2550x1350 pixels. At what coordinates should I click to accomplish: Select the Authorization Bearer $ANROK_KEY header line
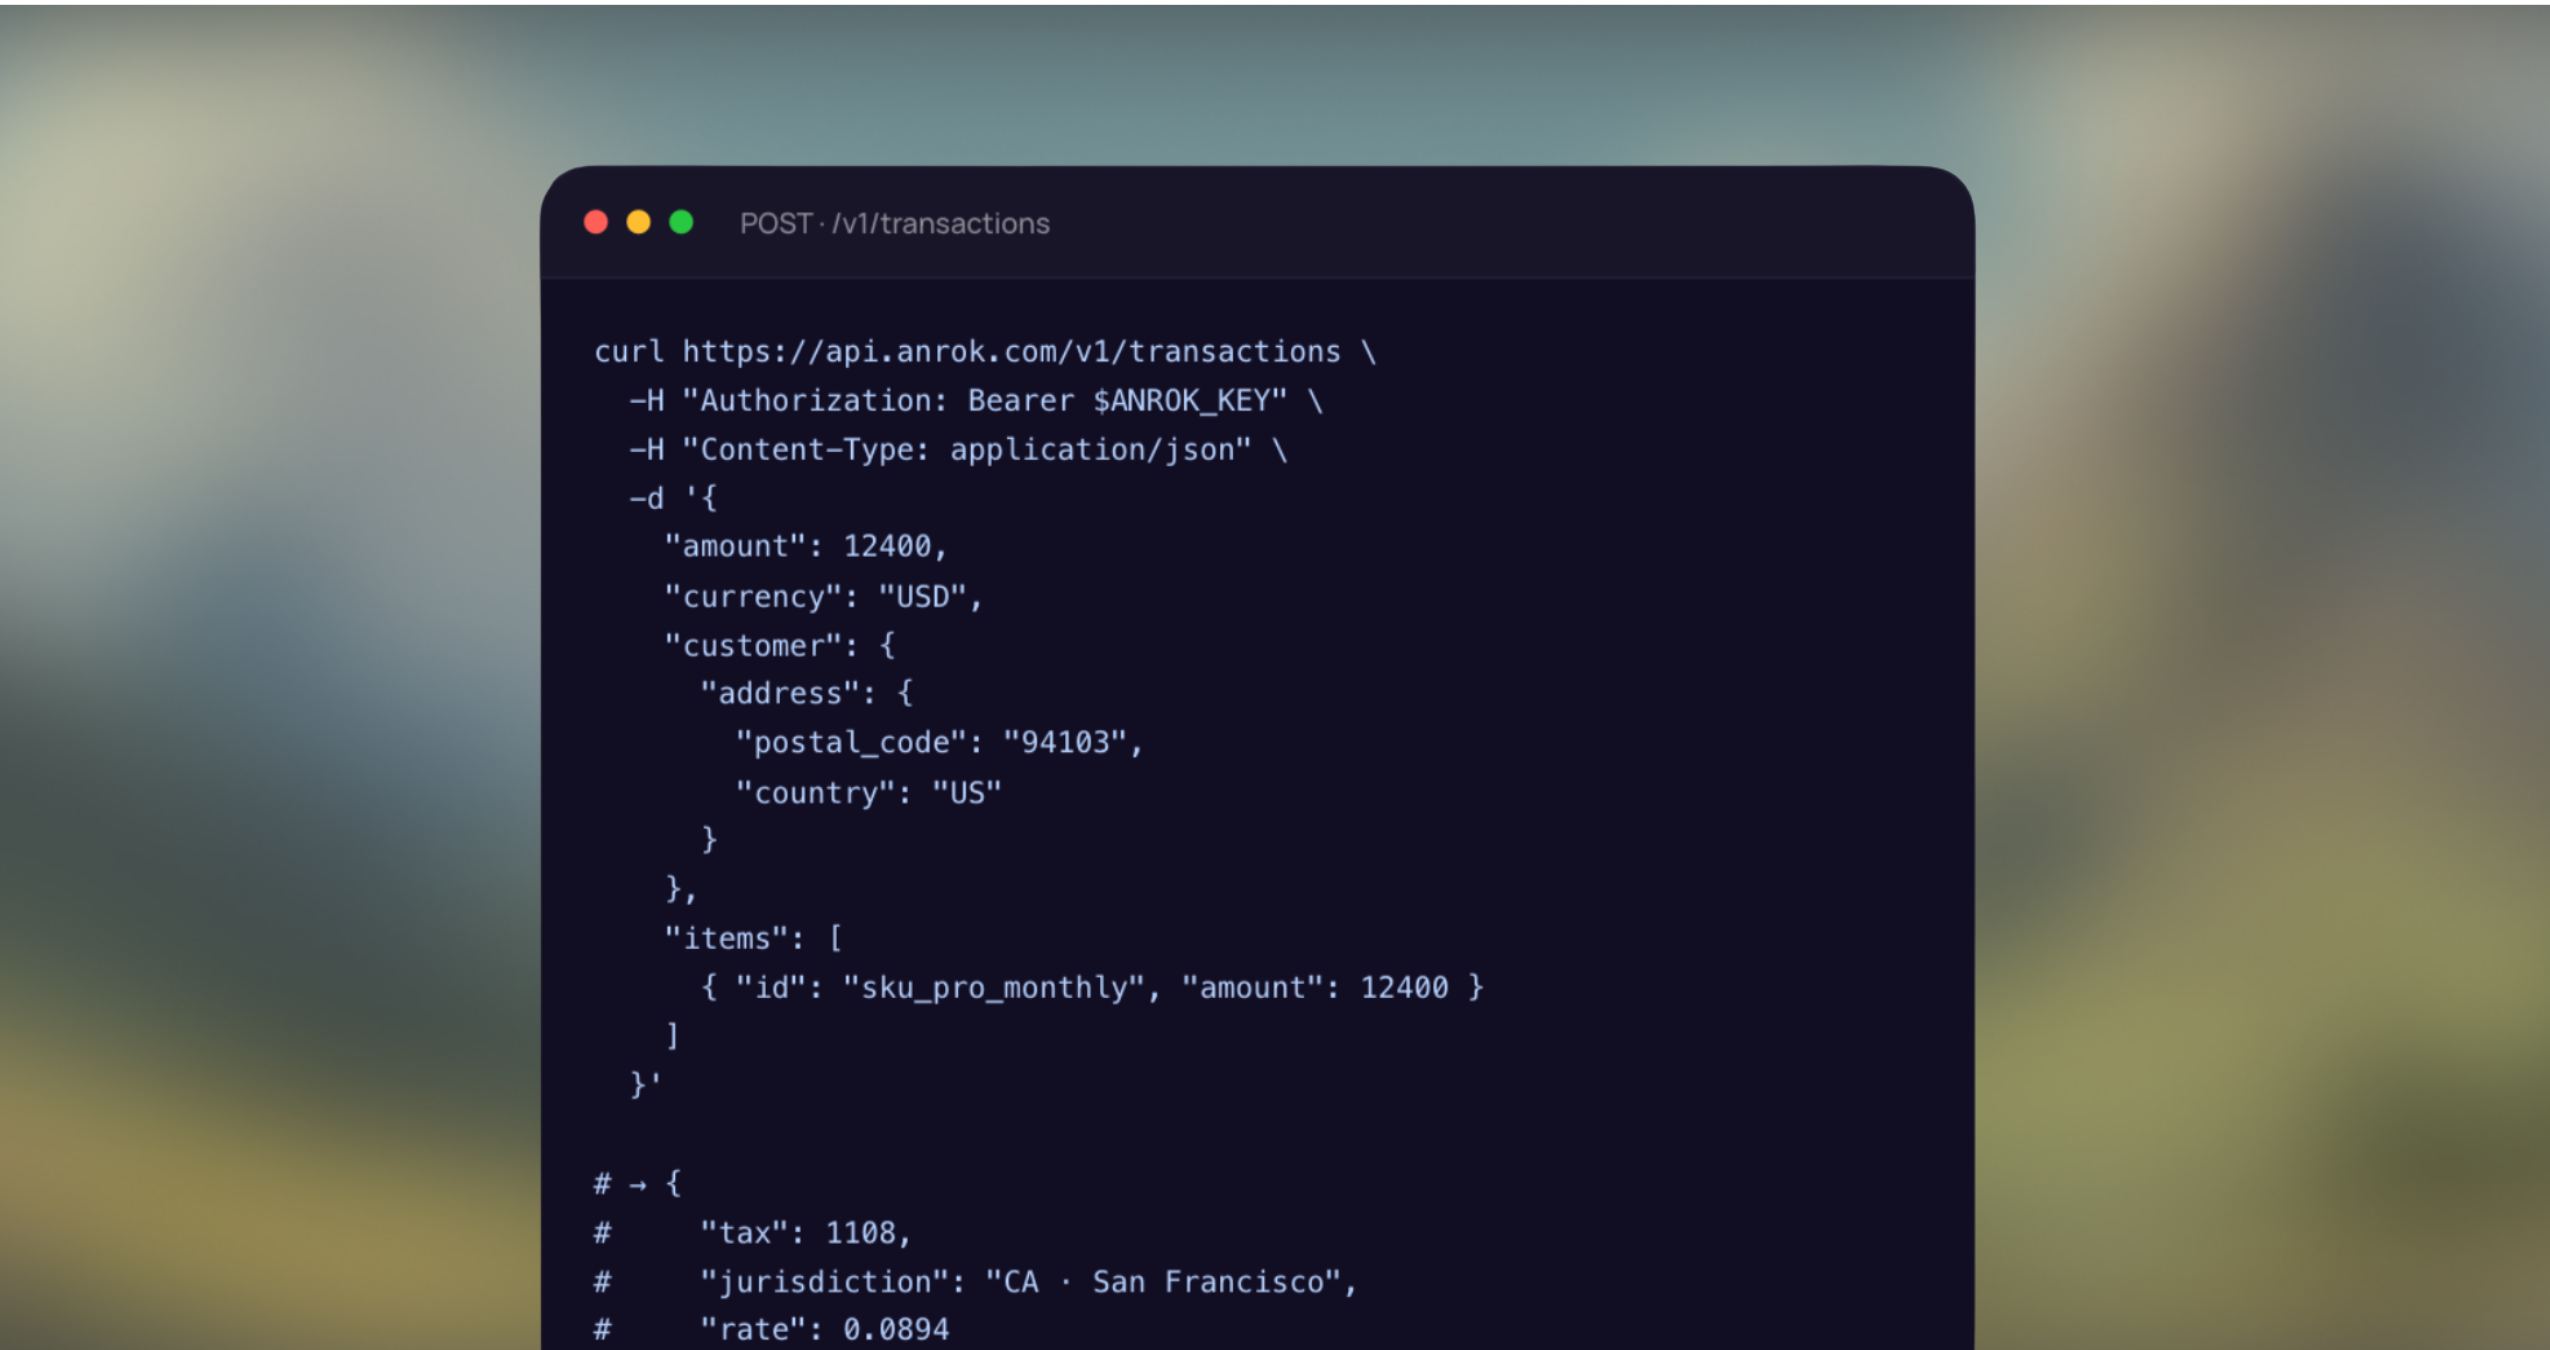point(975,401)
